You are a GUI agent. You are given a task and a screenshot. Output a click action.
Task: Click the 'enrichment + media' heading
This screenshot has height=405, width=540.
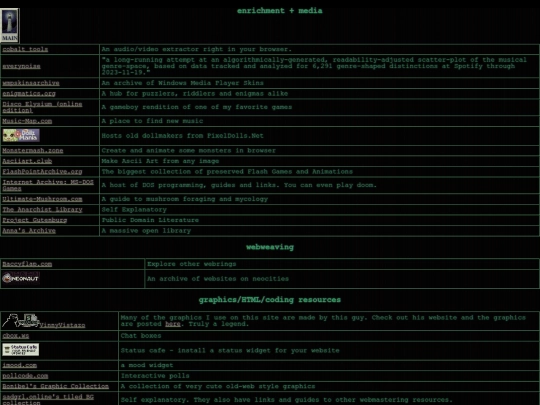coord(280,10)
